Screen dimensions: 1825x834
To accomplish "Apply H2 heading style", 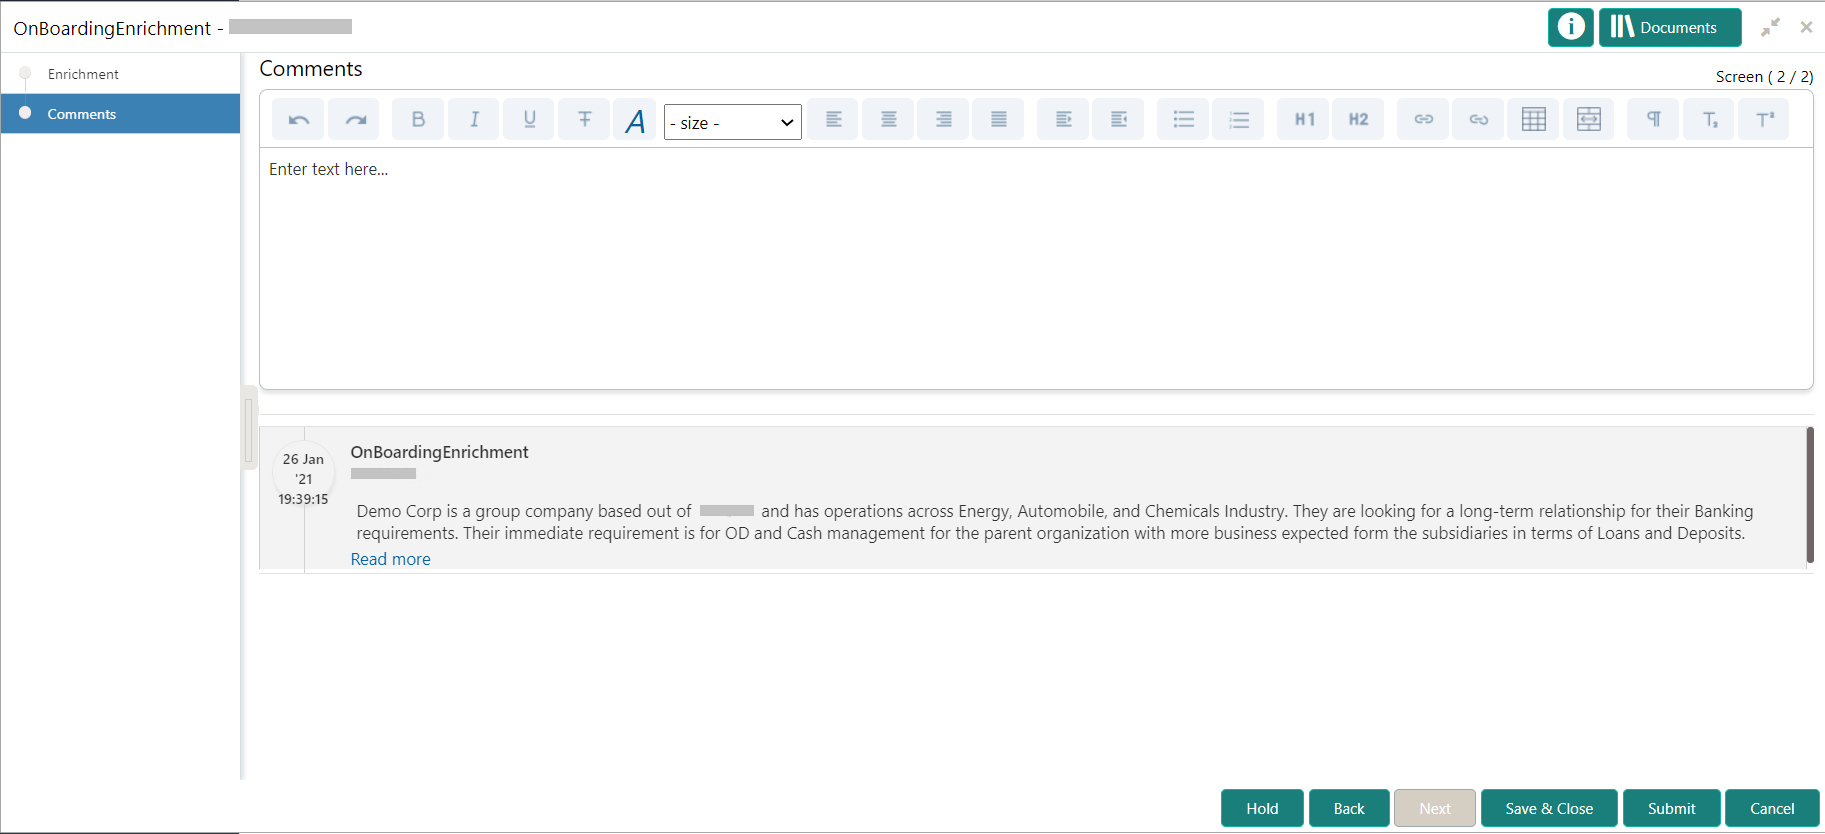I will pyautogui.click(x=1358, y=120).
